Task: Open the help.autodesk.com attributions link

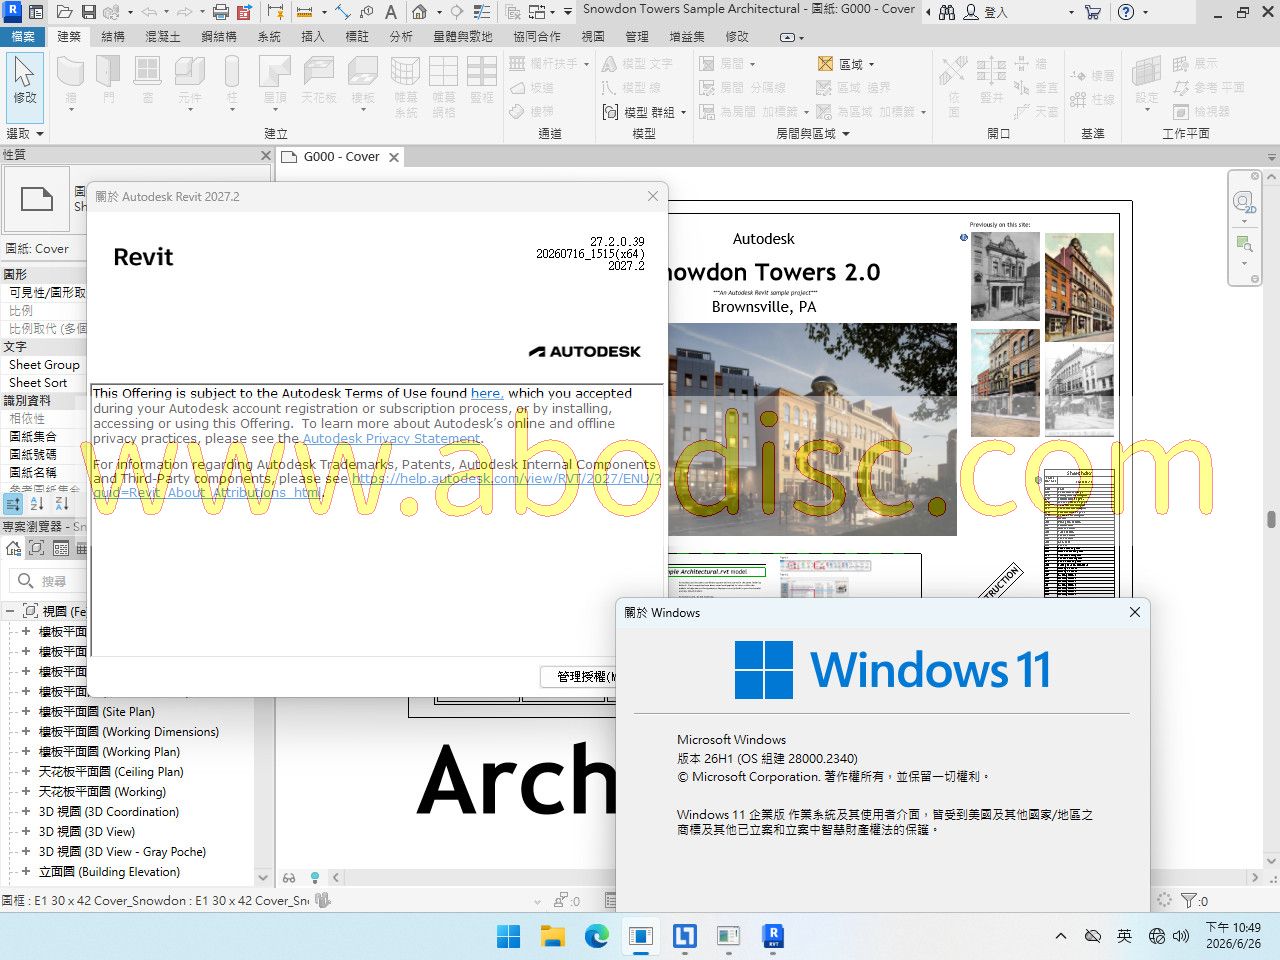Action: click(378, 486)
